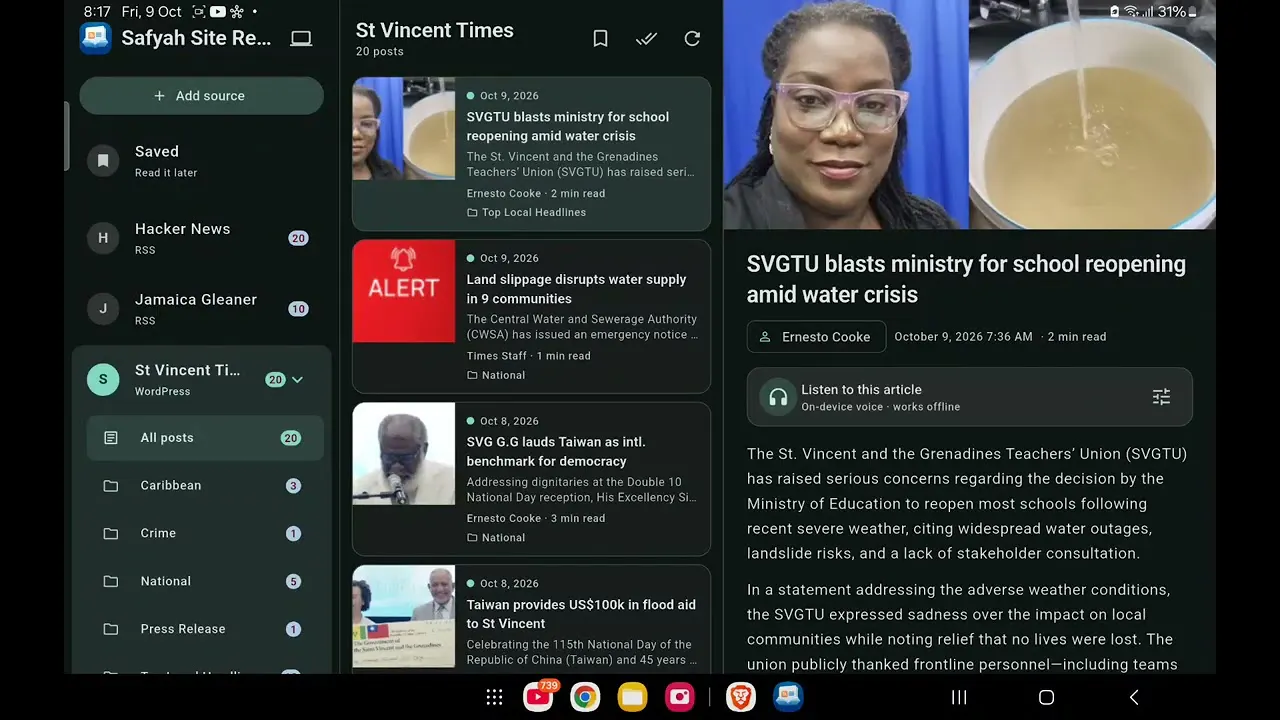Click the Add source button
This screenshot has width=1280, height=720.
201,96
